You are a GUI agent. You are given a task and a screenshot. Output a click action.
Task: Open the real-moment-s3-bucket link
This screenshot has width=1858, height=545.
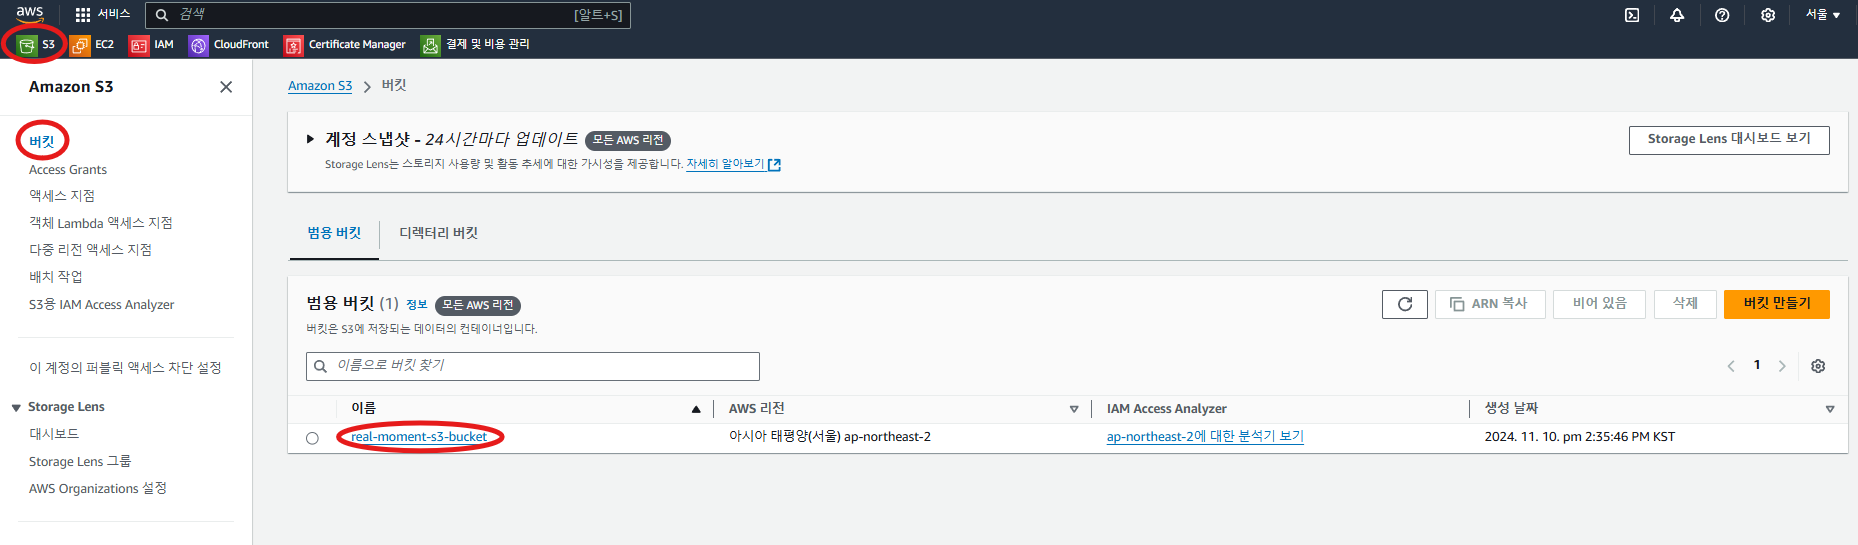[x=419, y=437]
